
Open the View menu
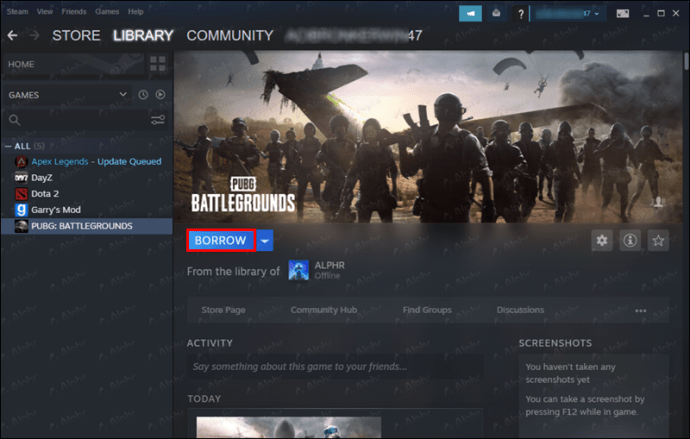pyautogui.click(x=44, y=12)
